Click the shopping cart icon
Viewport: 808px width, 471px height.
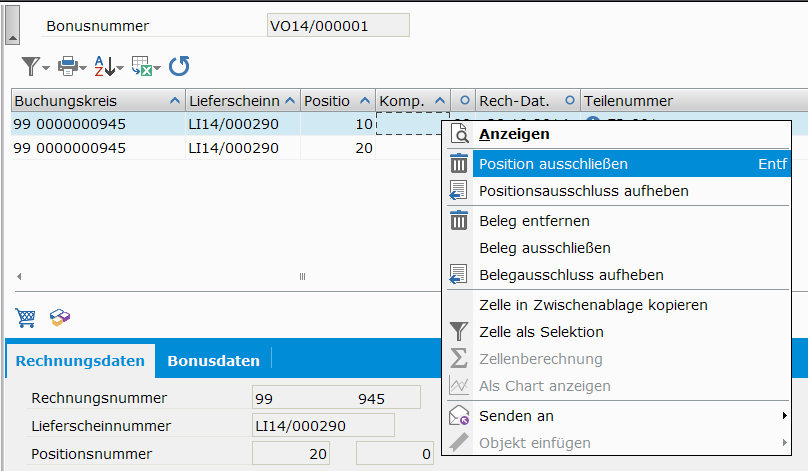click(26, 318)
